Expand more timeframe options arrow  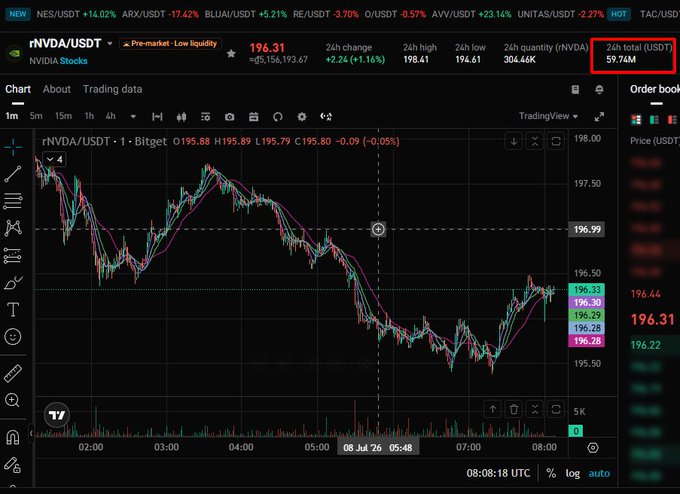point(133,116)
